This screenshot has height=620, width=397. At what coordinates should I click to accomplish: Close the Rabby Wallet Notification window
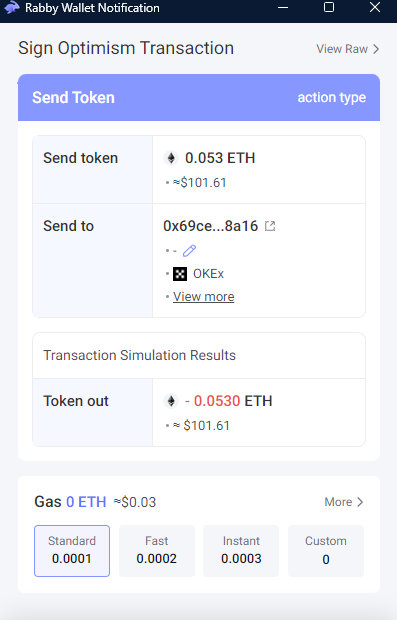(375, 8)
